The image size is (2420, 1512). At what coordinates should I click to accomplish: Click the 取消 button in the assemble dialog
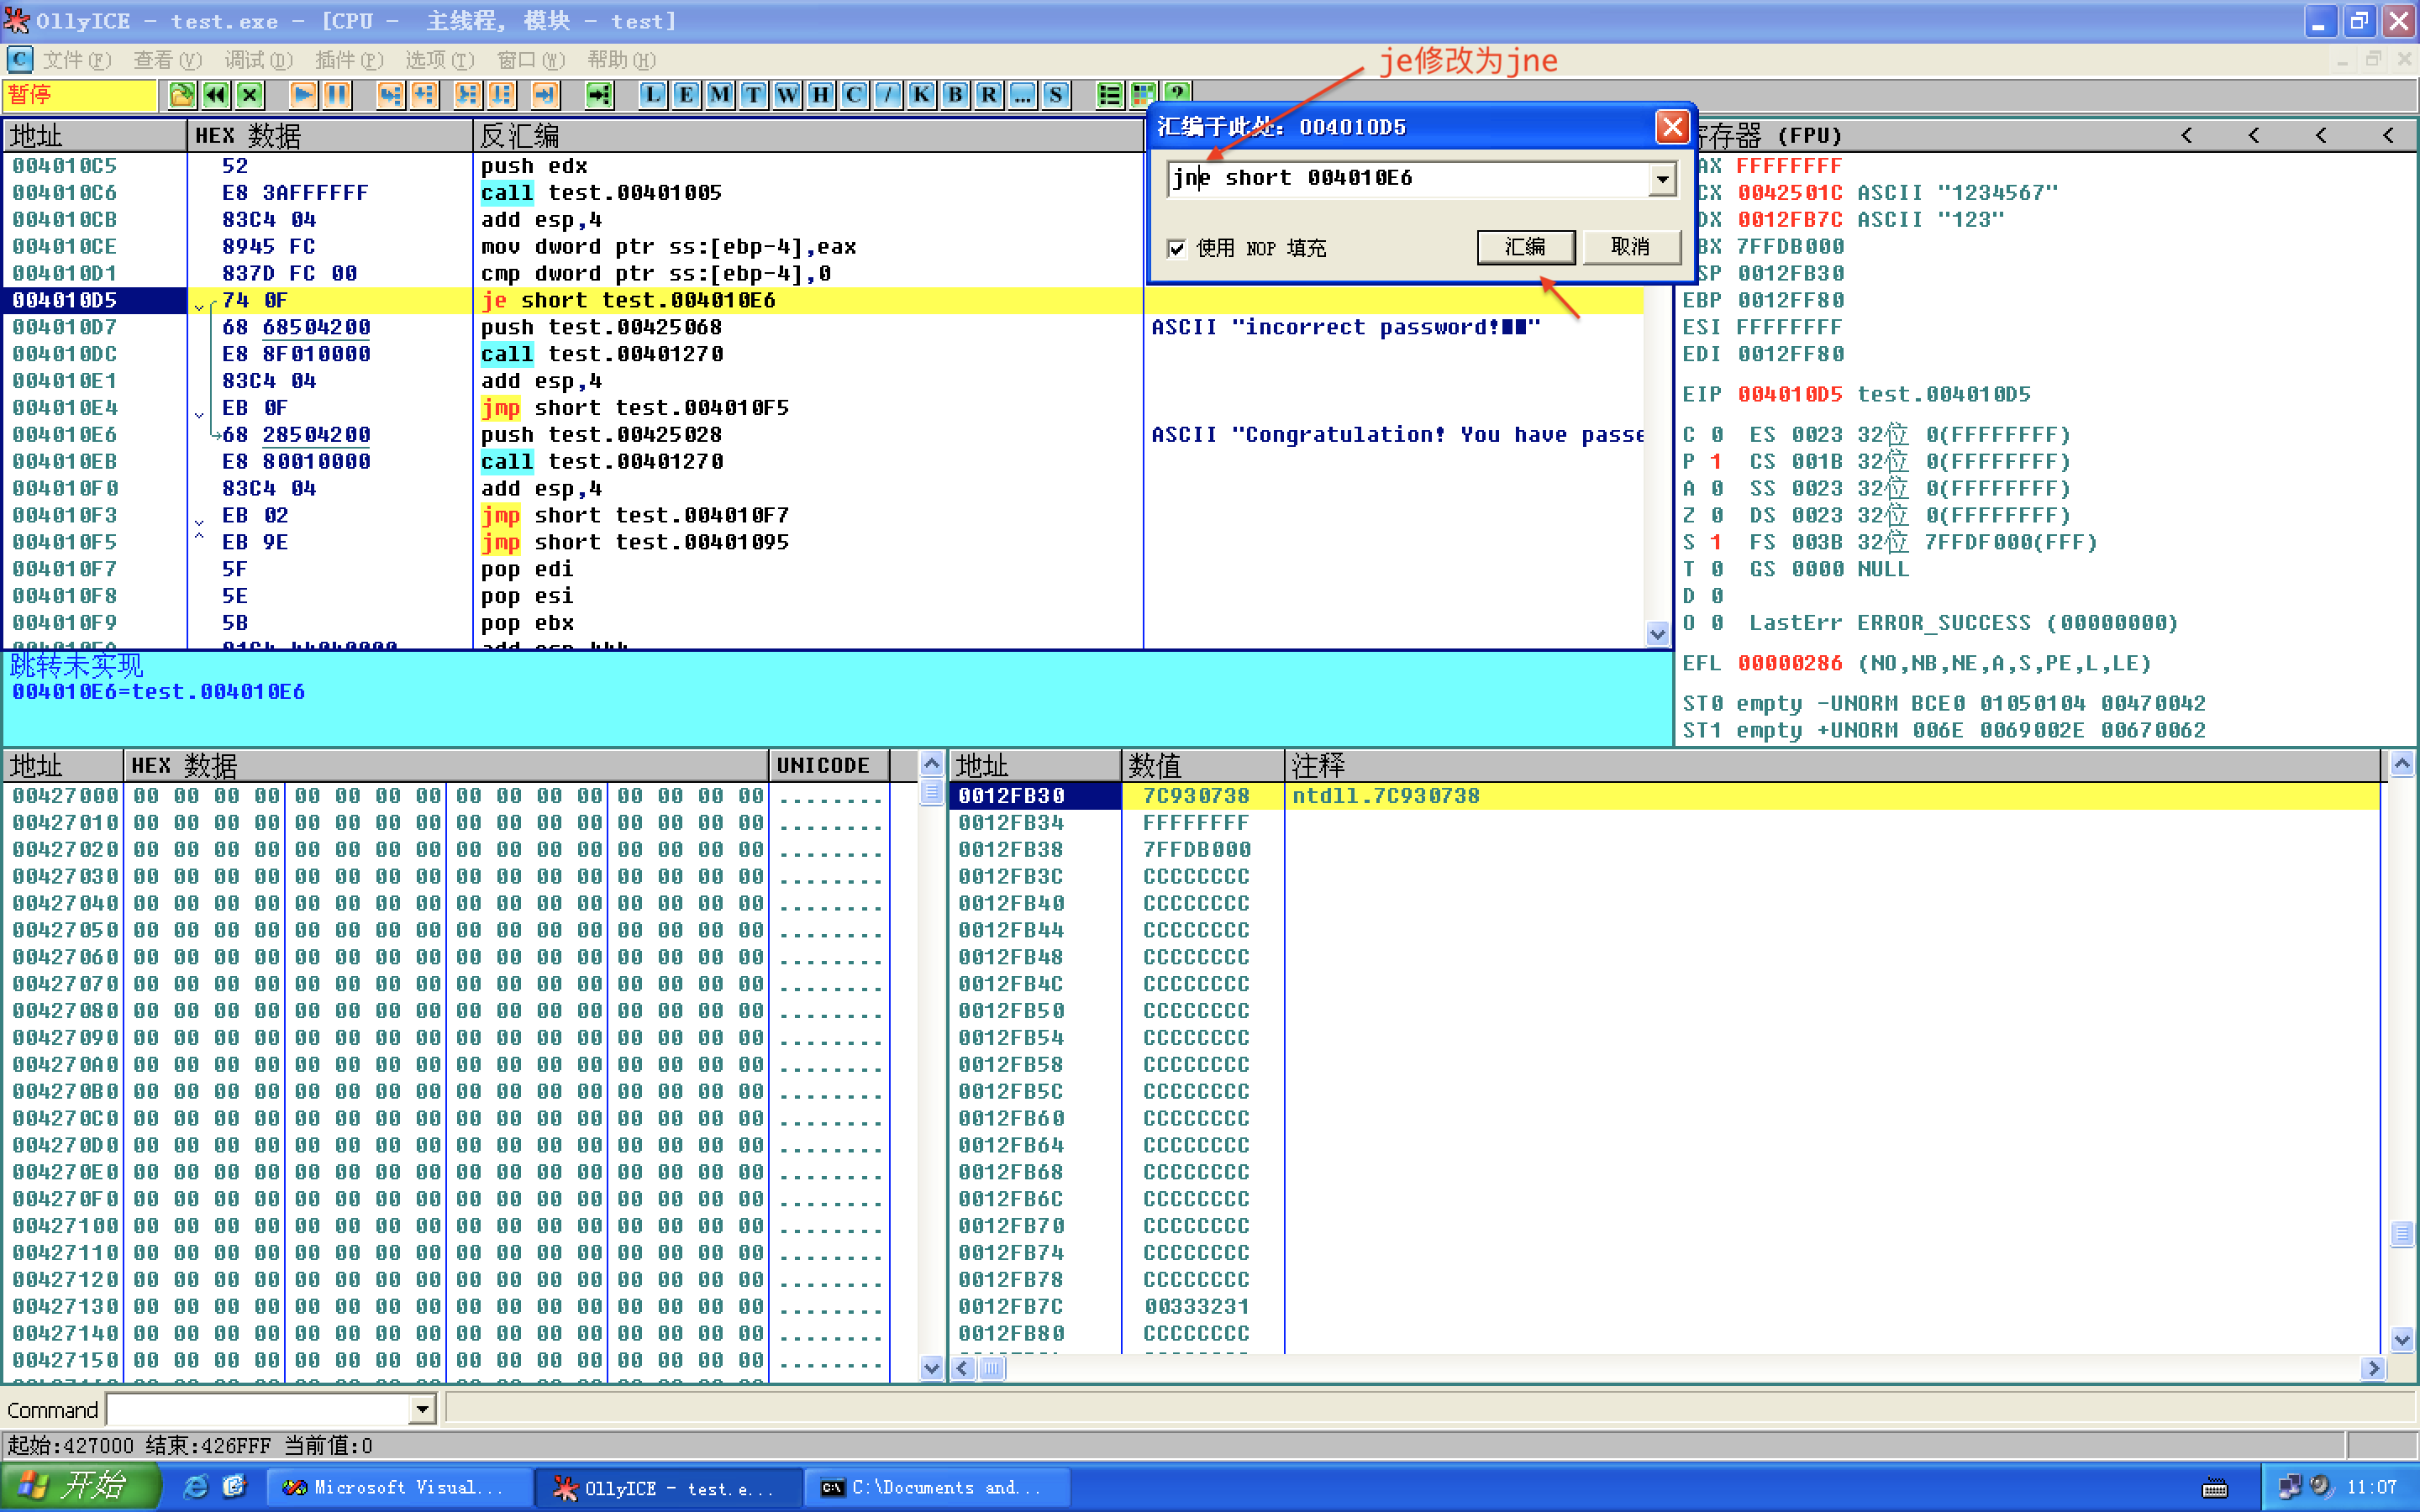[1631, 247]
